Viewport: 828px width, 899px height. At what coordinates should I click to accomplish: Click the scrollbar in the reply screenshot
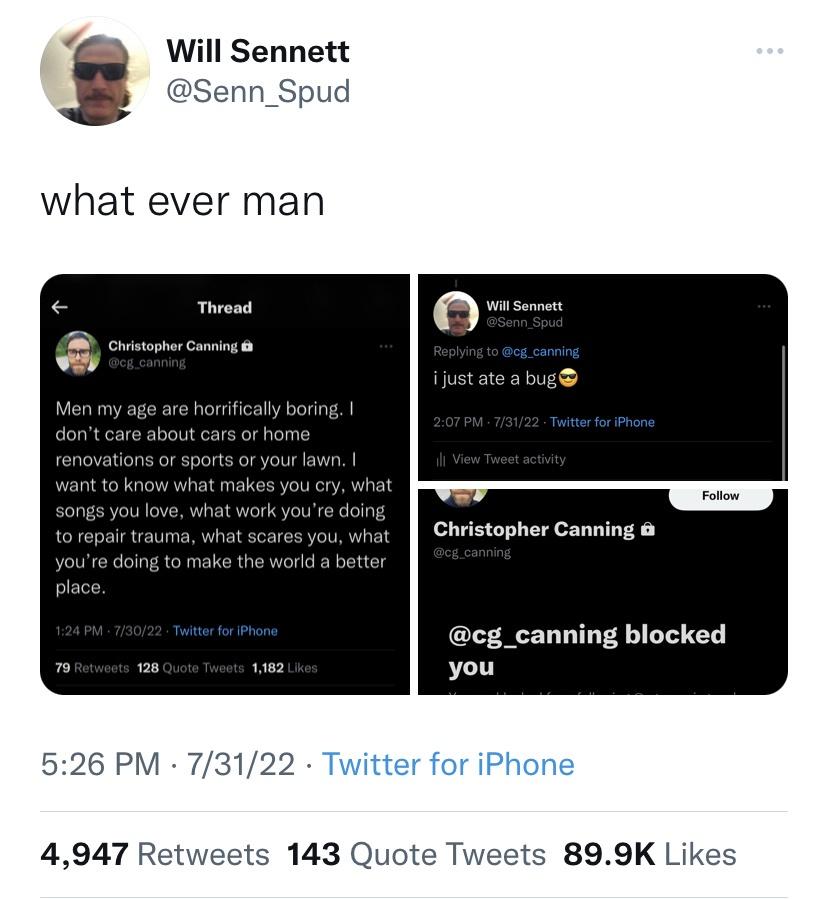coord(783,413)
